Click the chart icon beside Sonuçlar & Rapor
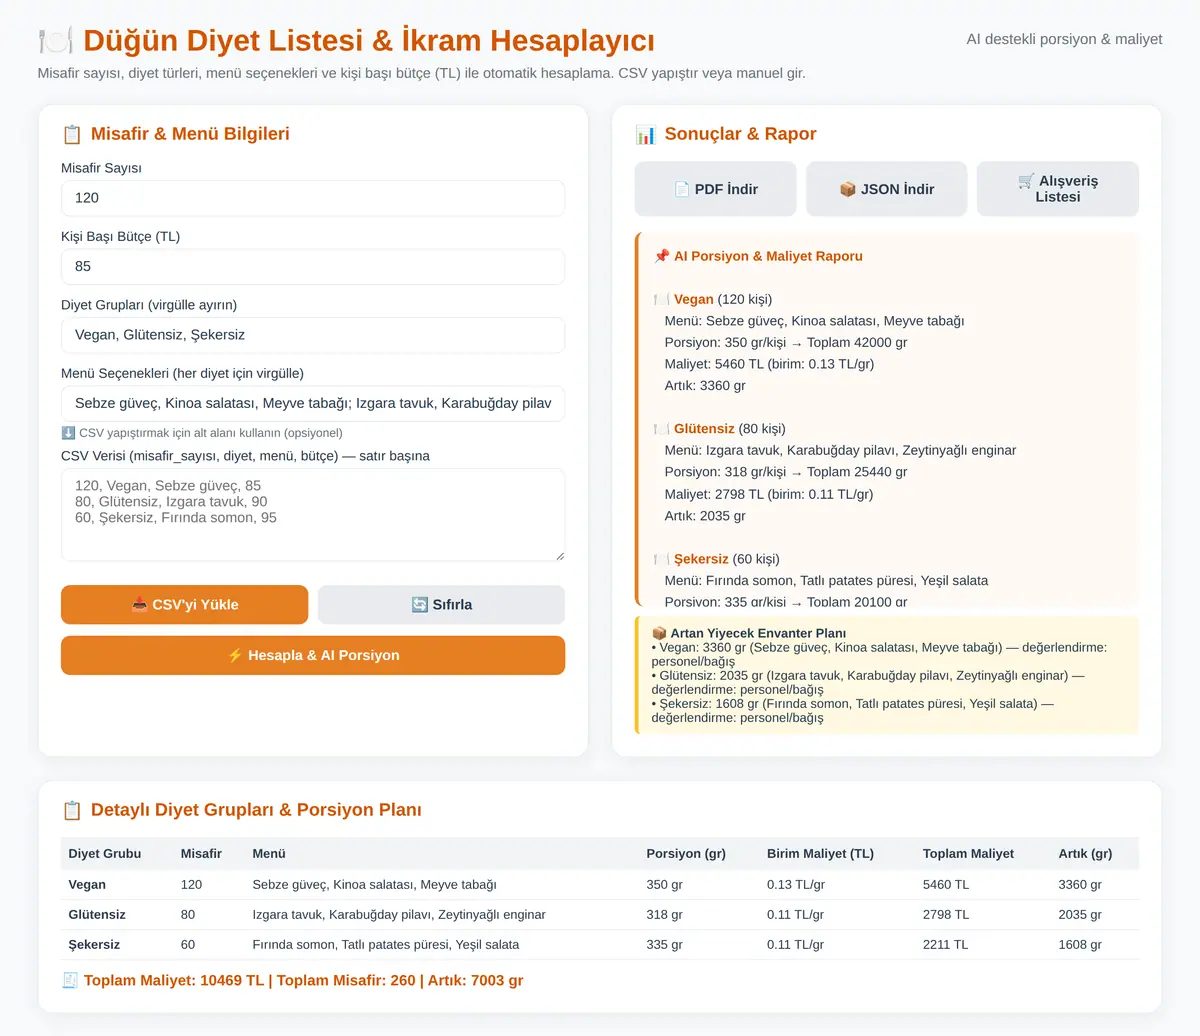1200x1036 pixels. coord(646,134)
